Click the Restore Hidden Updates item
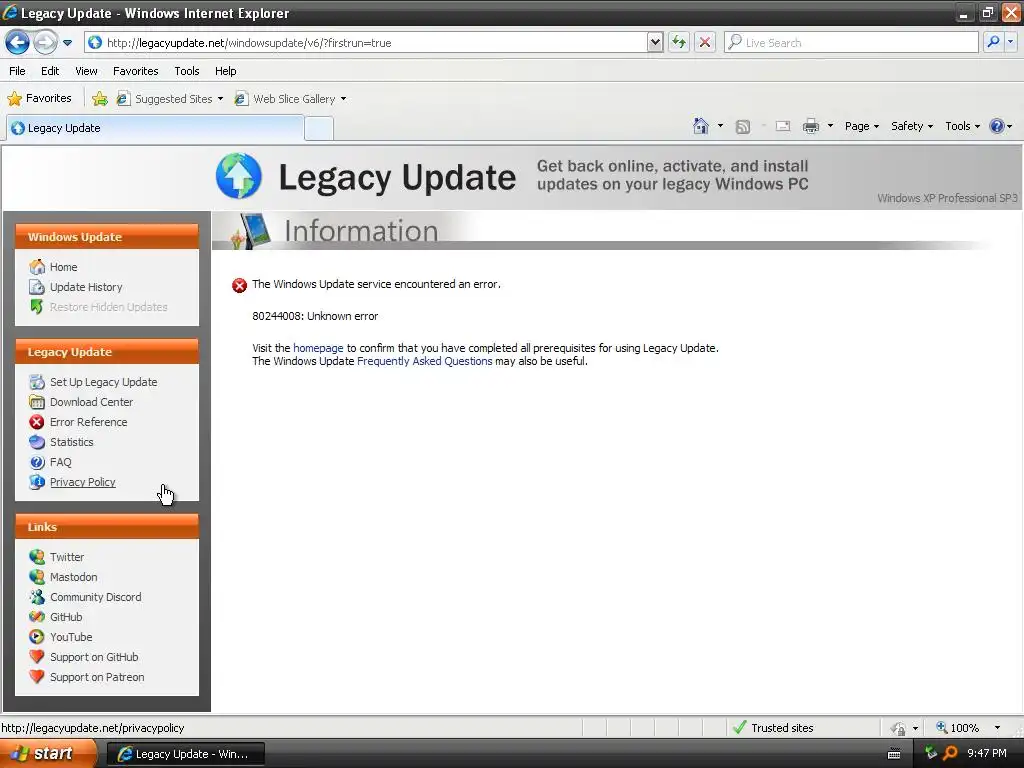 pyautogui.click(x=108, y=307)
